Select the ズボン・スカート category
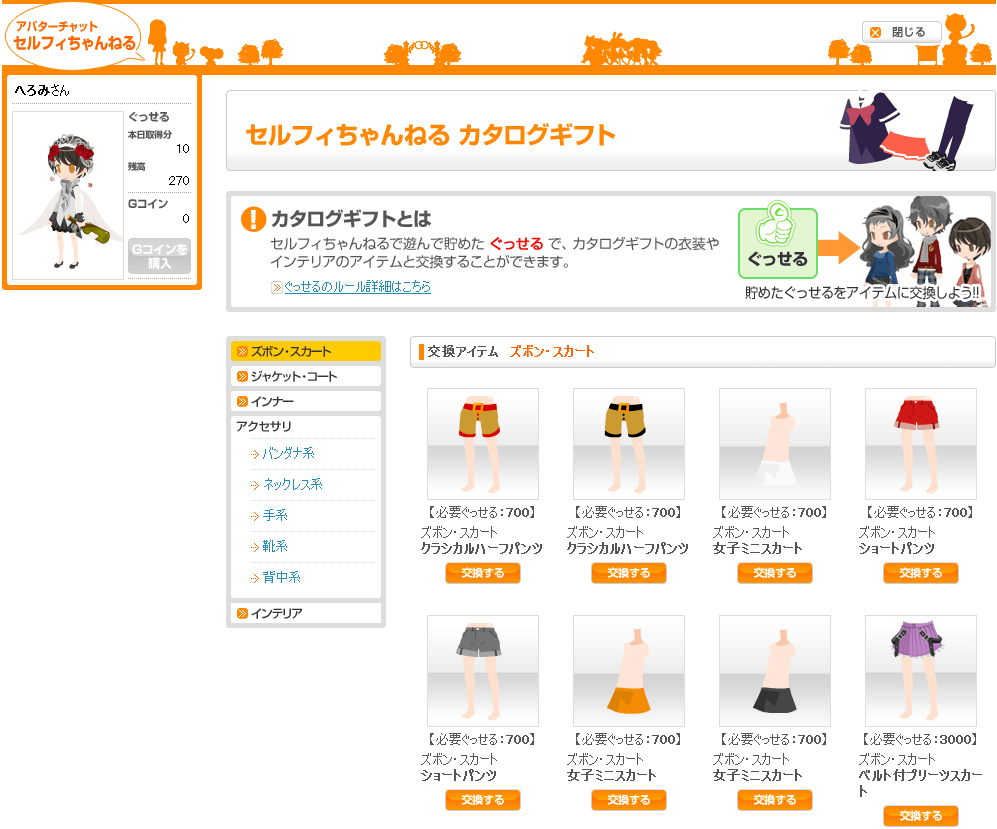The width and height of the screenshot is (997, 829). [x=306, y=351]
